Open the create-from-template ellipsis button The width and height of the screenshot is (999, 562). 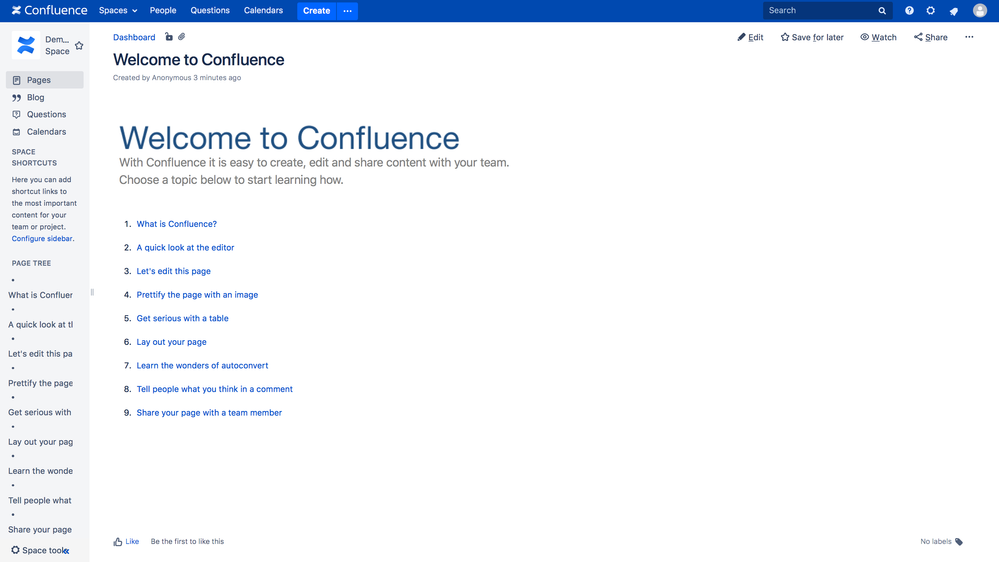pos(347,11)
